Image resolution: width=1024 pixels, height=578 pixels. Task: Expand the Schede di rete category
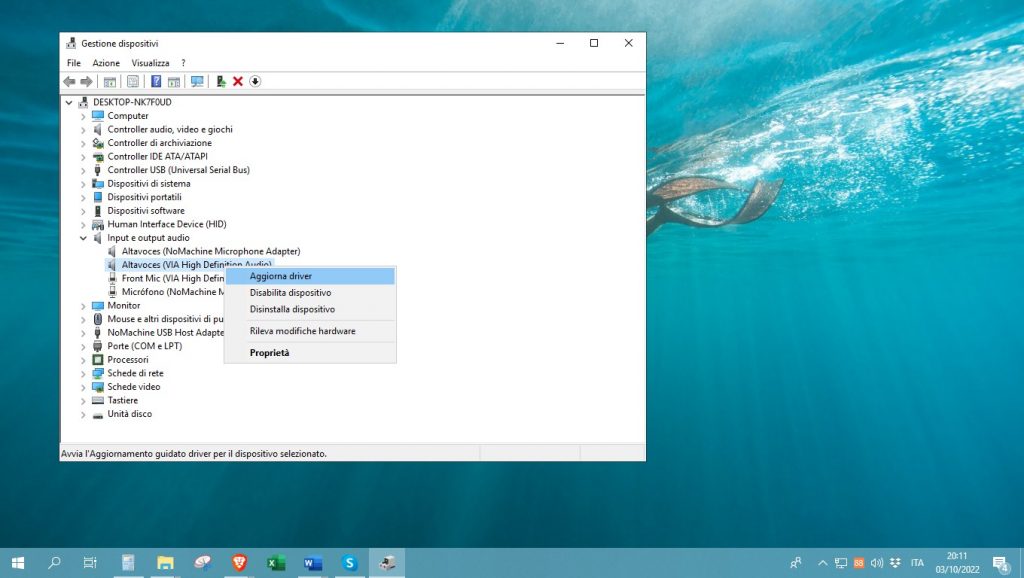83,373
